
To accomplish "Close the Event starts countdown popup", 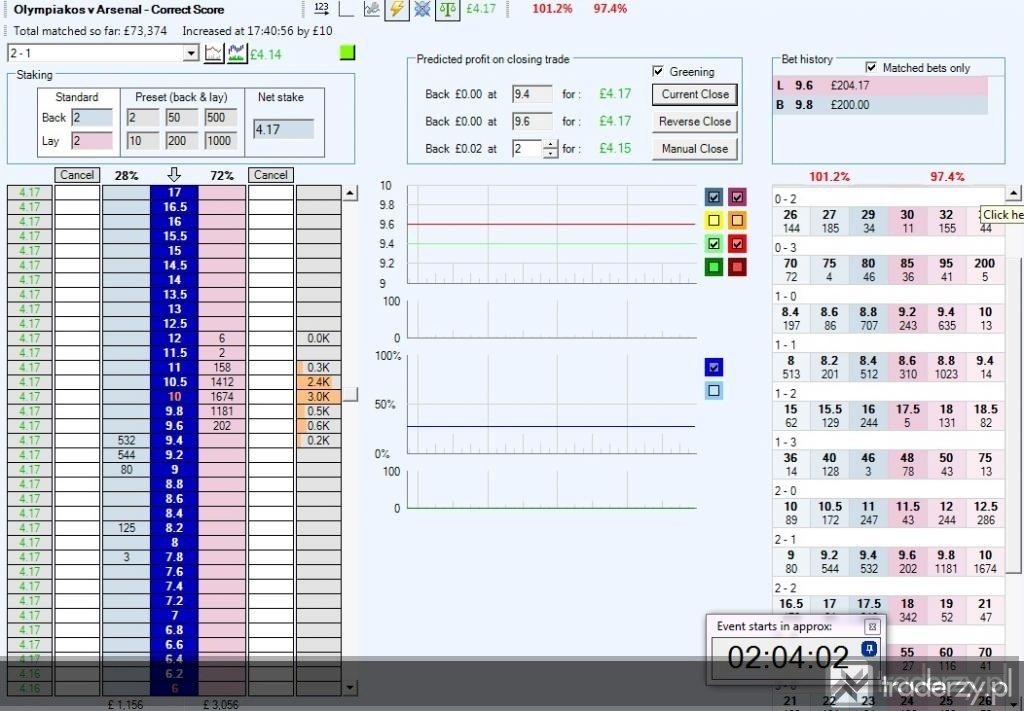I will point(872,627).
